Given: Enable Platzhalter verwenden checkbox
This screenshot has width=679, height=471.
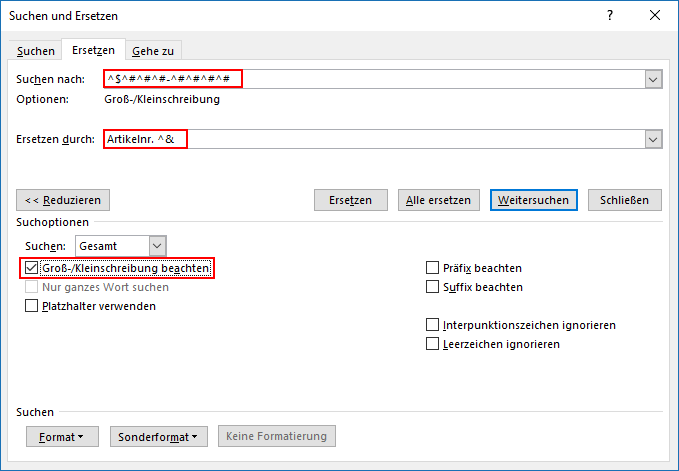Looking at the screenshot, I should (31, 306).
